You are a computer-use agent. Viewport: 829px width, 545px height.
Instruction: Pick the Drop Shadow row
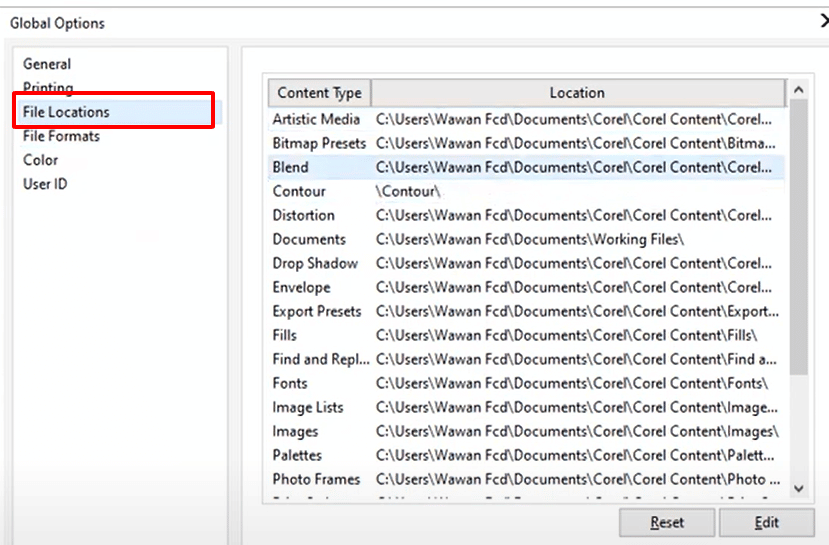[315, 263]
